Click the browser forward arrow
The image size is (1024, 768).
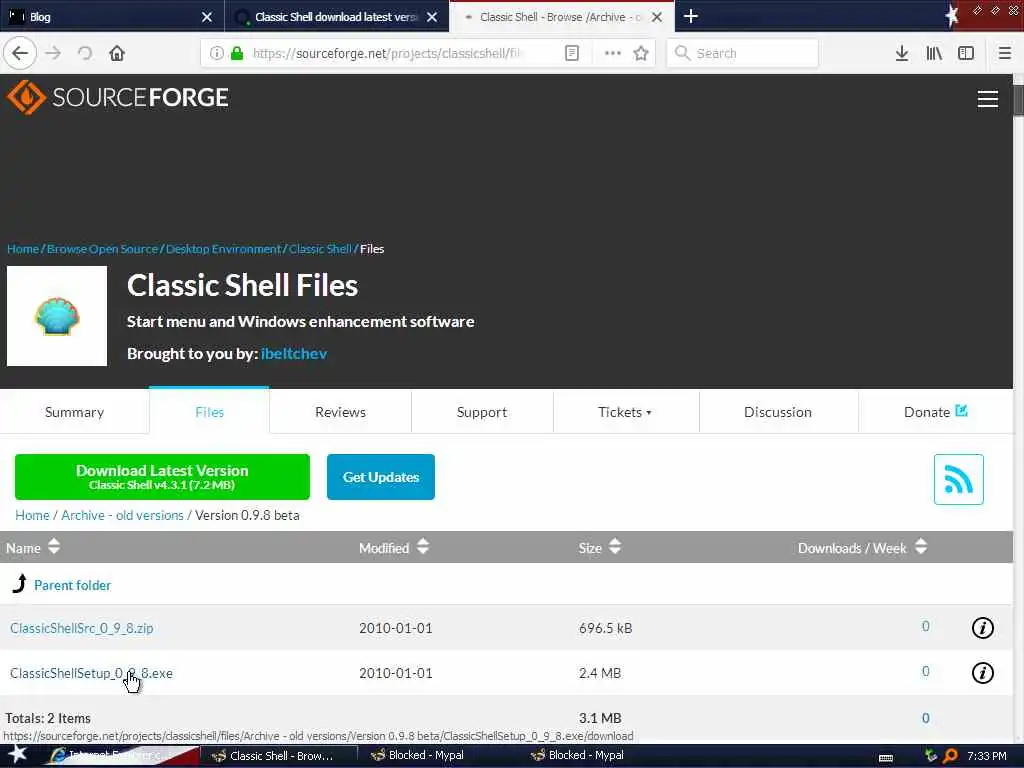tap(54, 53)
